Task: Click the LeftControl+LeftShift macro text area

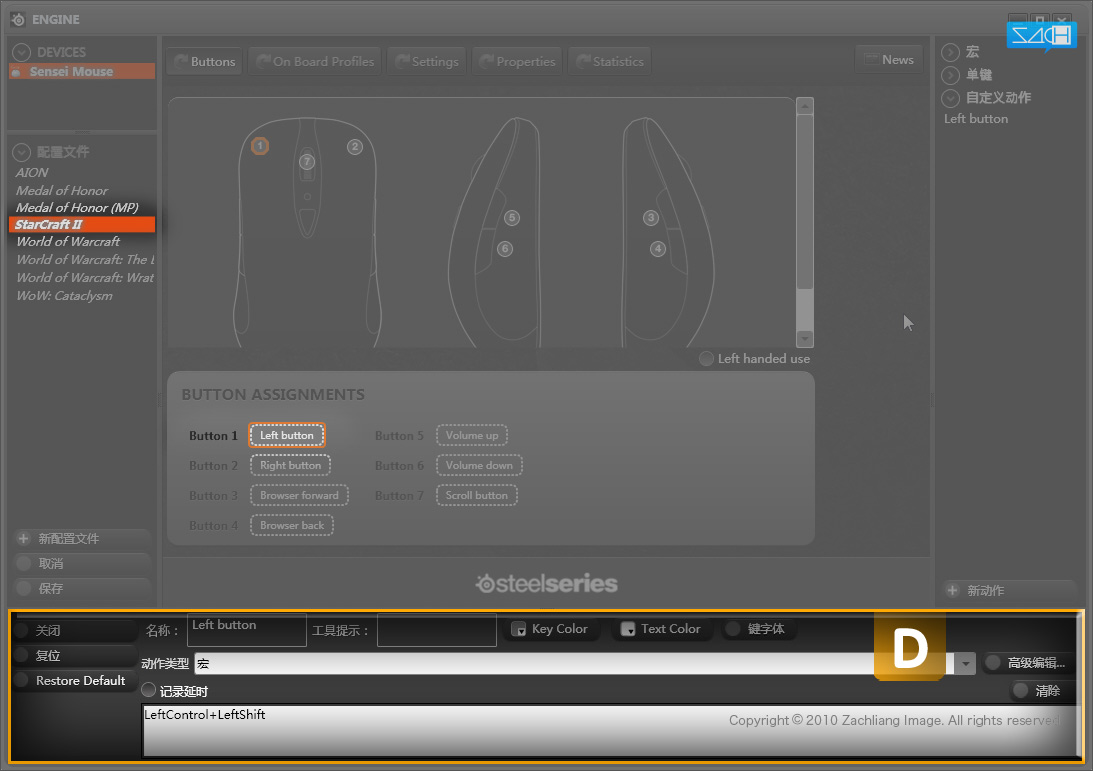Action: point(610,731)
